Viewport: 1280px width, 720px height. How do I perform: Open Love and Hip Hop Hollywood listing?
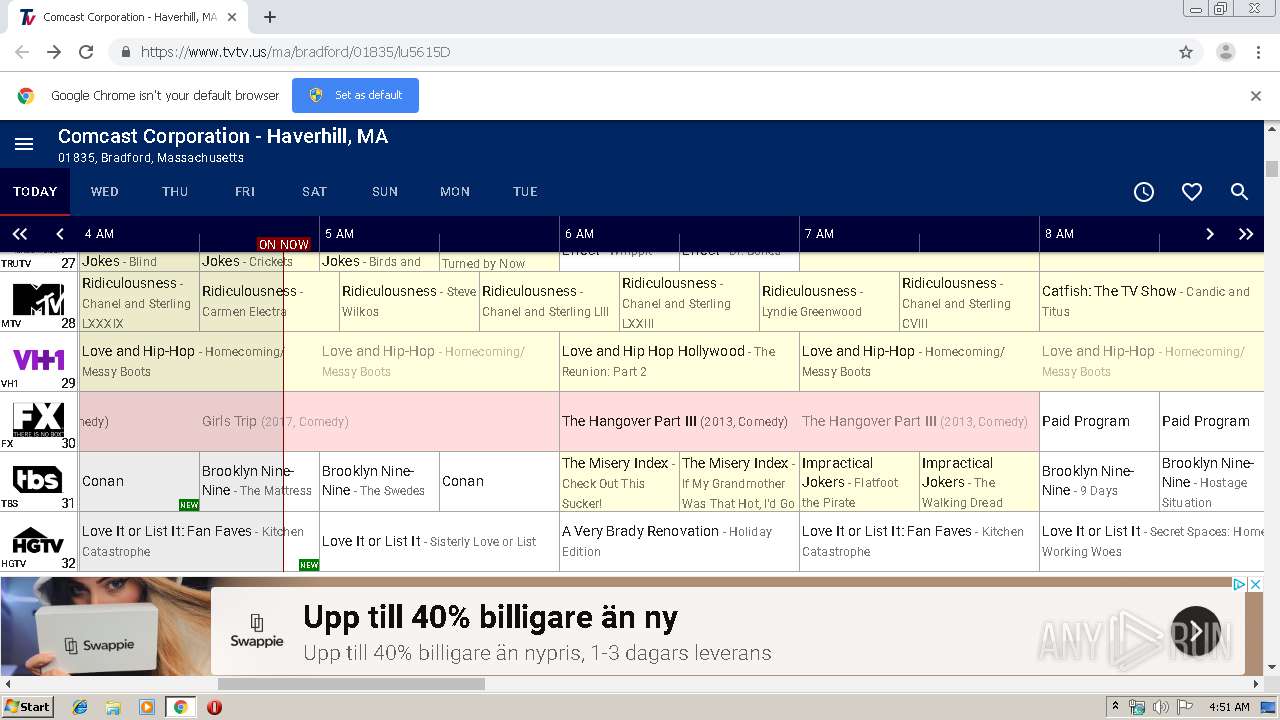pos(679,361)
